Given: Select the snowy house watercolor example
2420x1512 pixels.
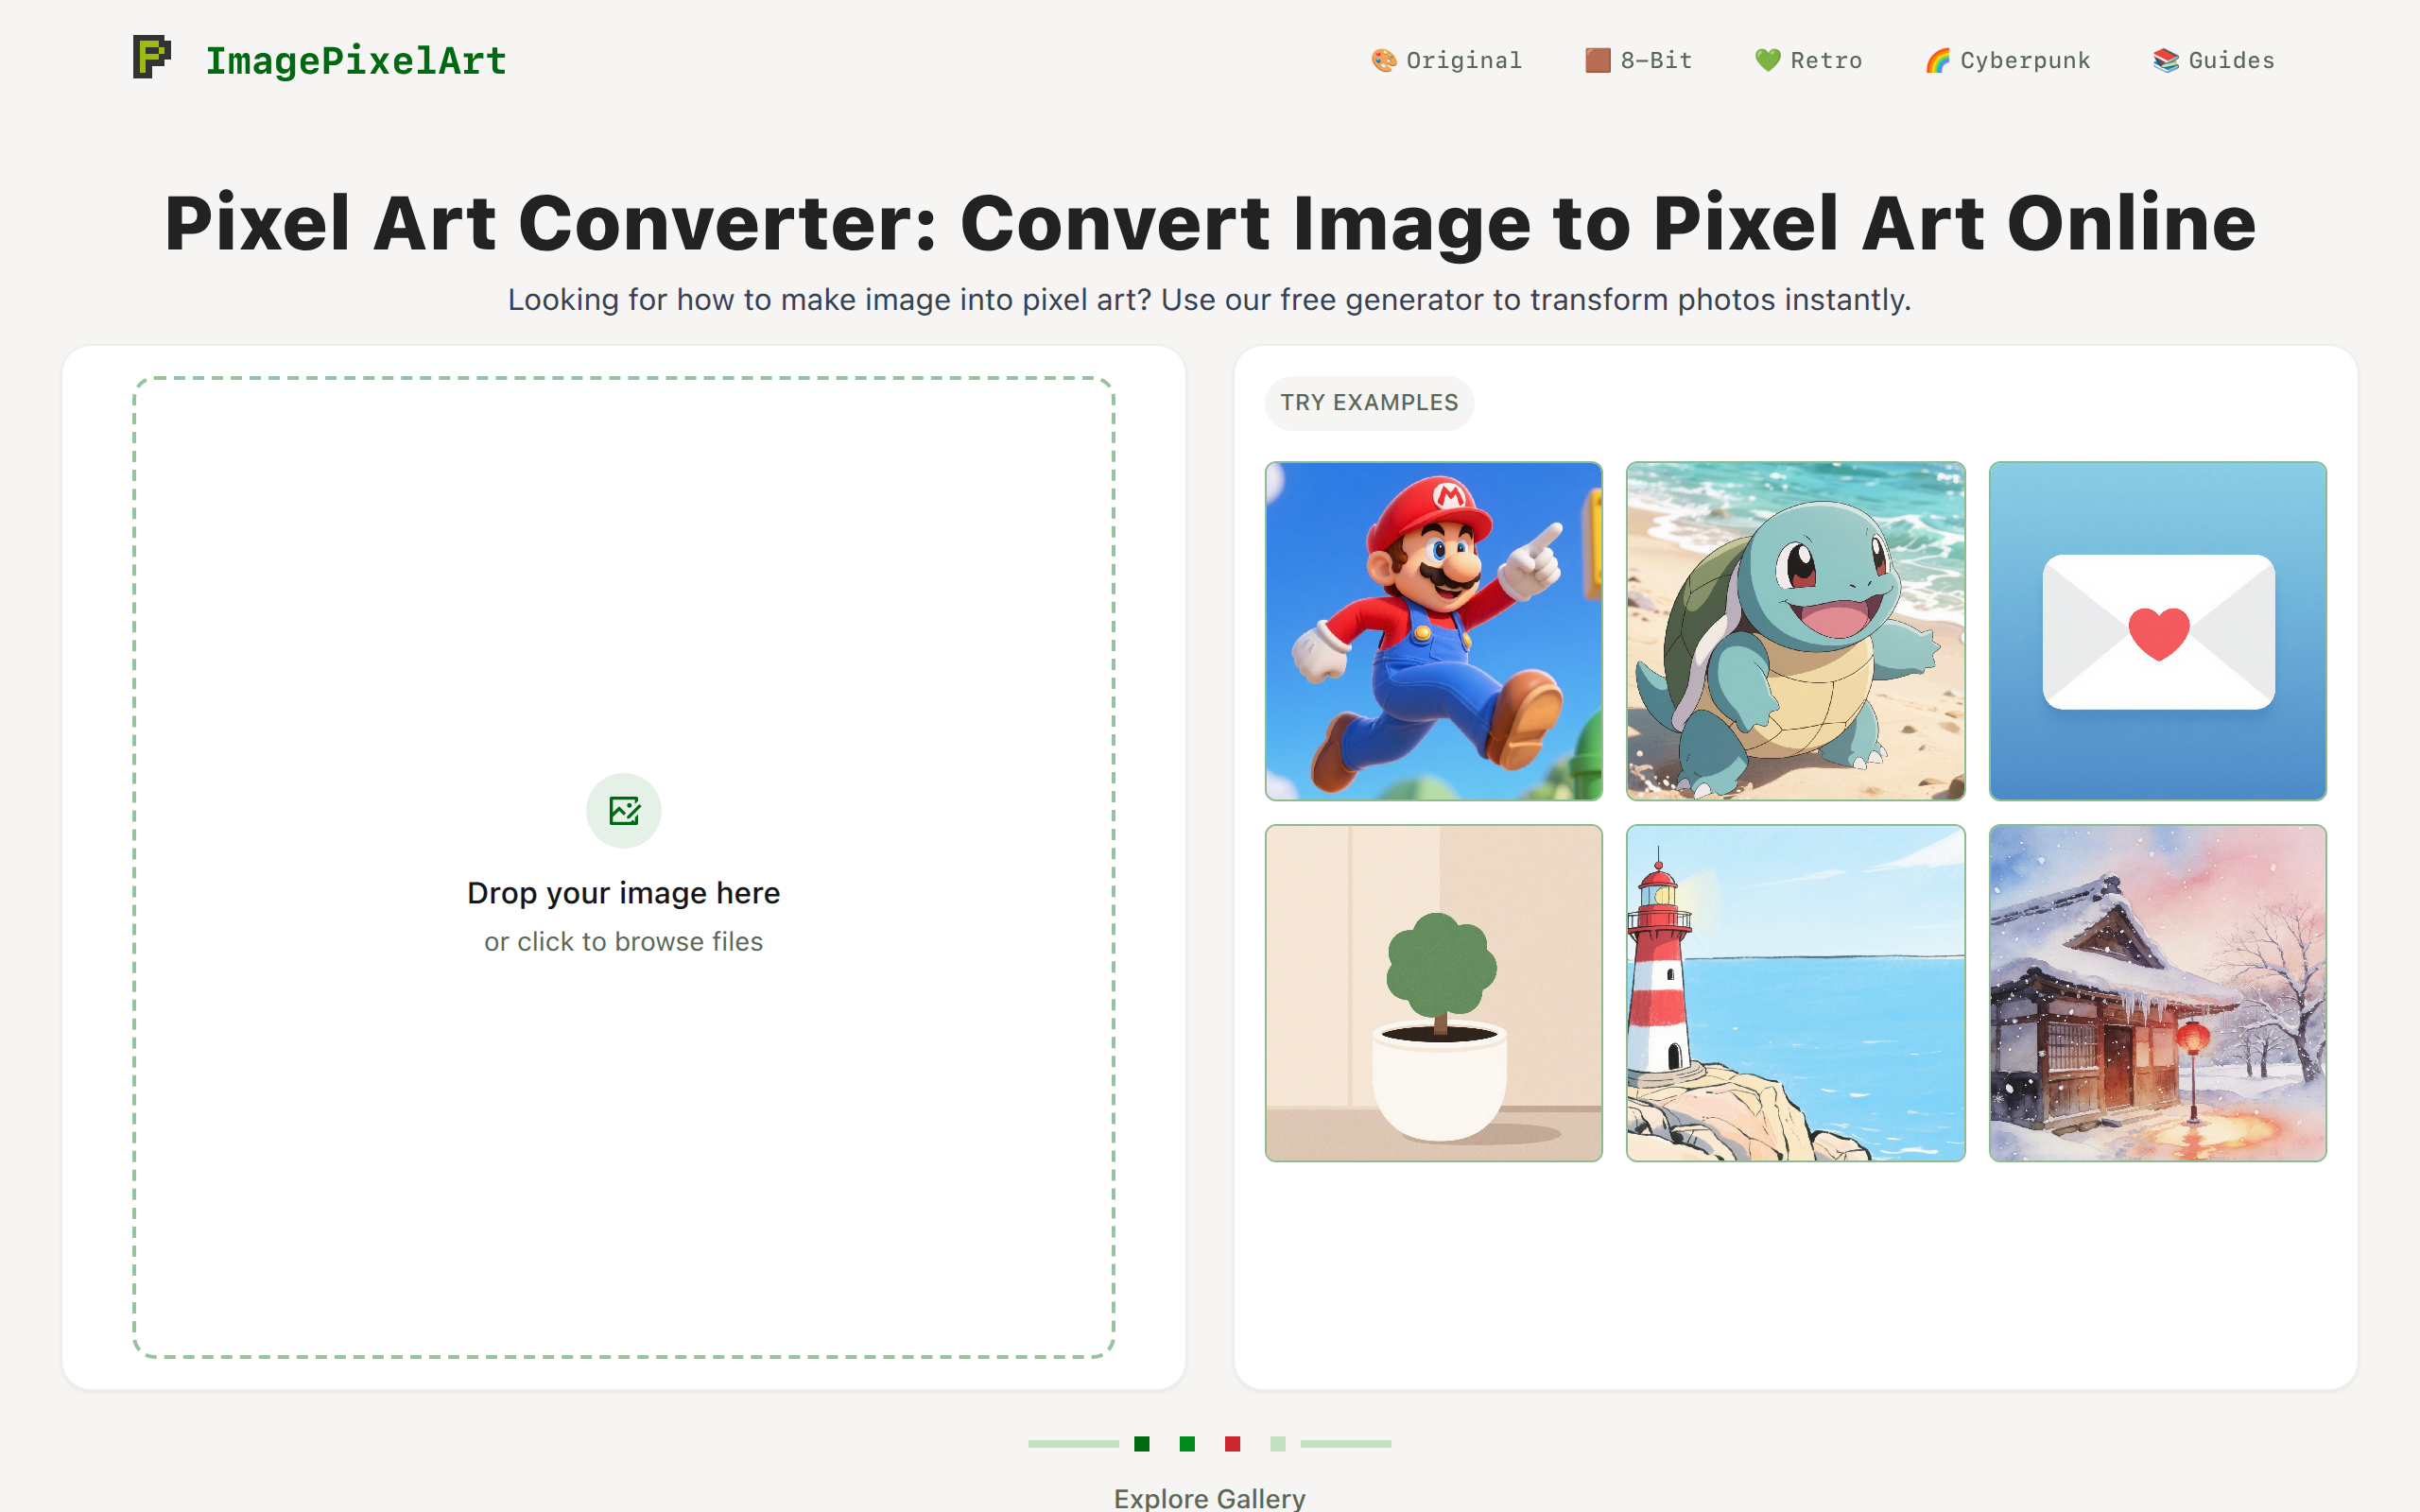Looking at the screenshot, I should (x=2157, y=992).
